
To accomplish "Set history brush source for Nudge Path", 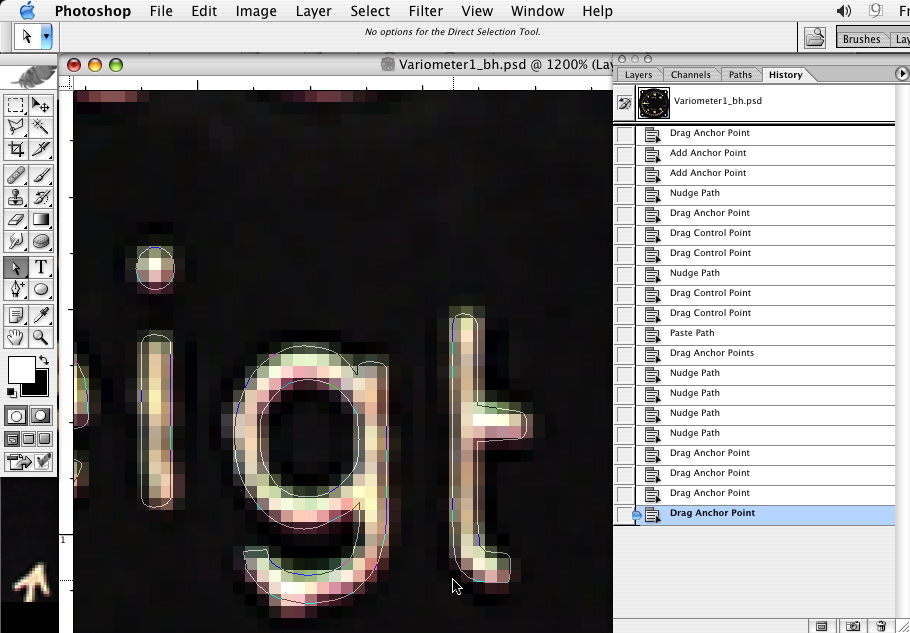I will (x=625, y=193).
